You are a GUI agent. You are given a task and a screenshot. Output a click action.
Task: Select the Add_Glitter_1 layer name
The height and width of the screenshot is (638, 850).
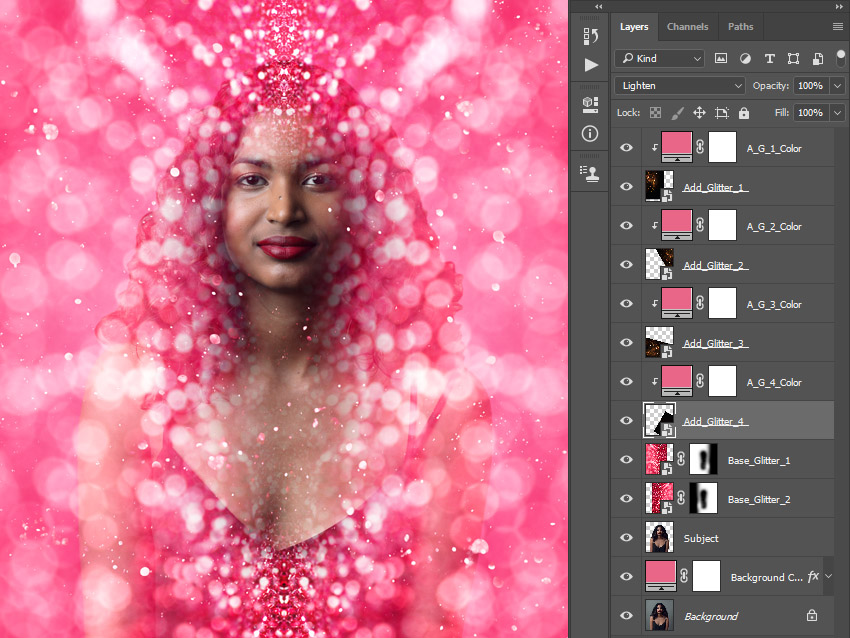(x=713, y=188)
